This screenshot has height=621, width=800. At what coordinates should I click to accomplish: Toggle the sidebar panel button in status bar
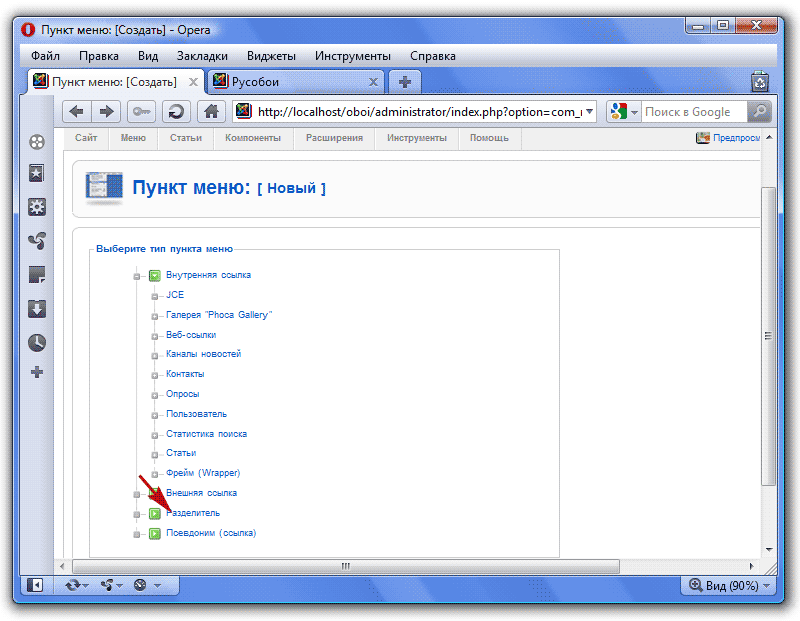click(x=35, y=585)
